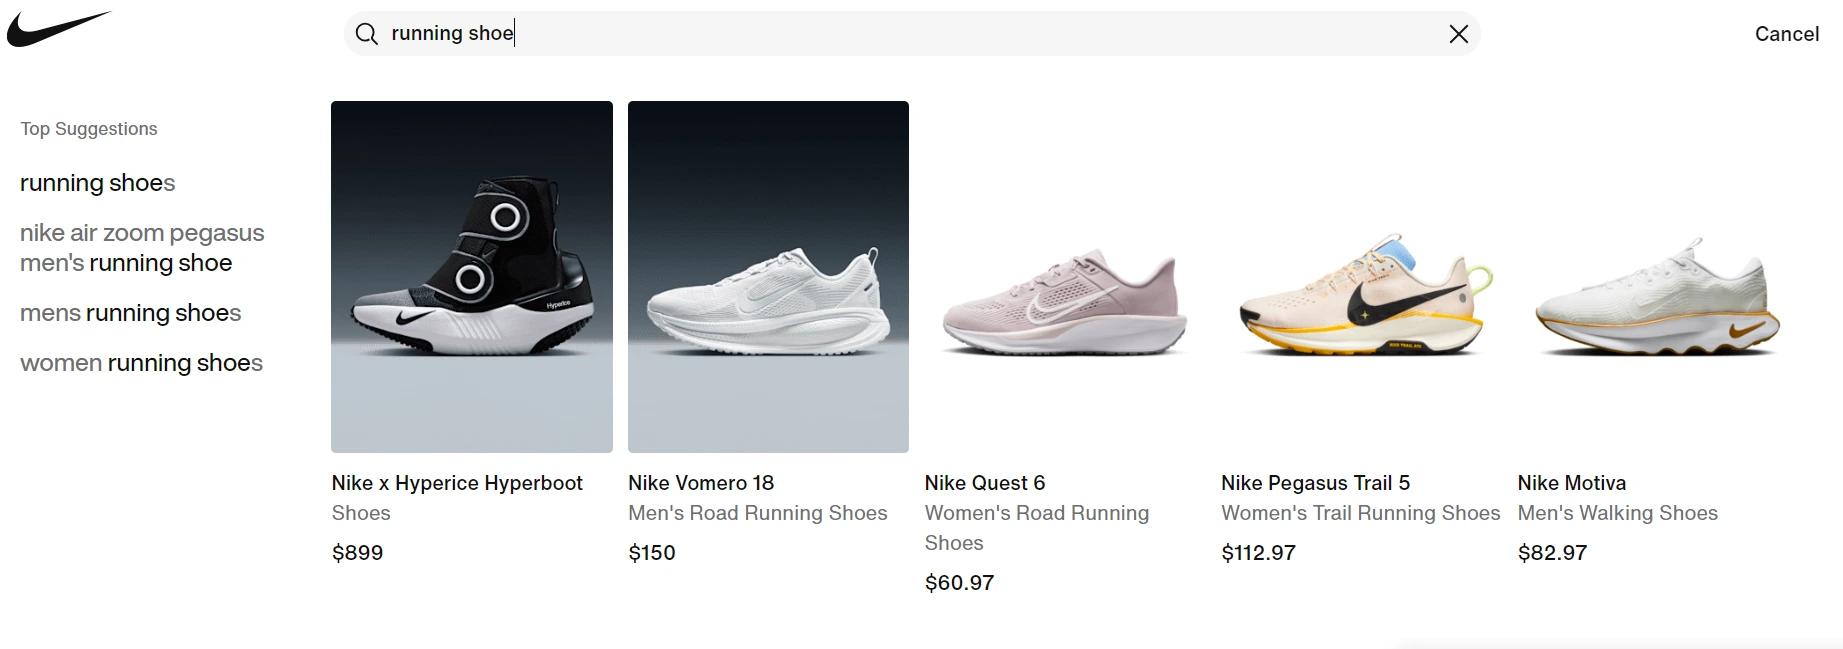
Task: Click the Nike x Hyperice Hyperboot product title
Action: (x=457, y=483)
